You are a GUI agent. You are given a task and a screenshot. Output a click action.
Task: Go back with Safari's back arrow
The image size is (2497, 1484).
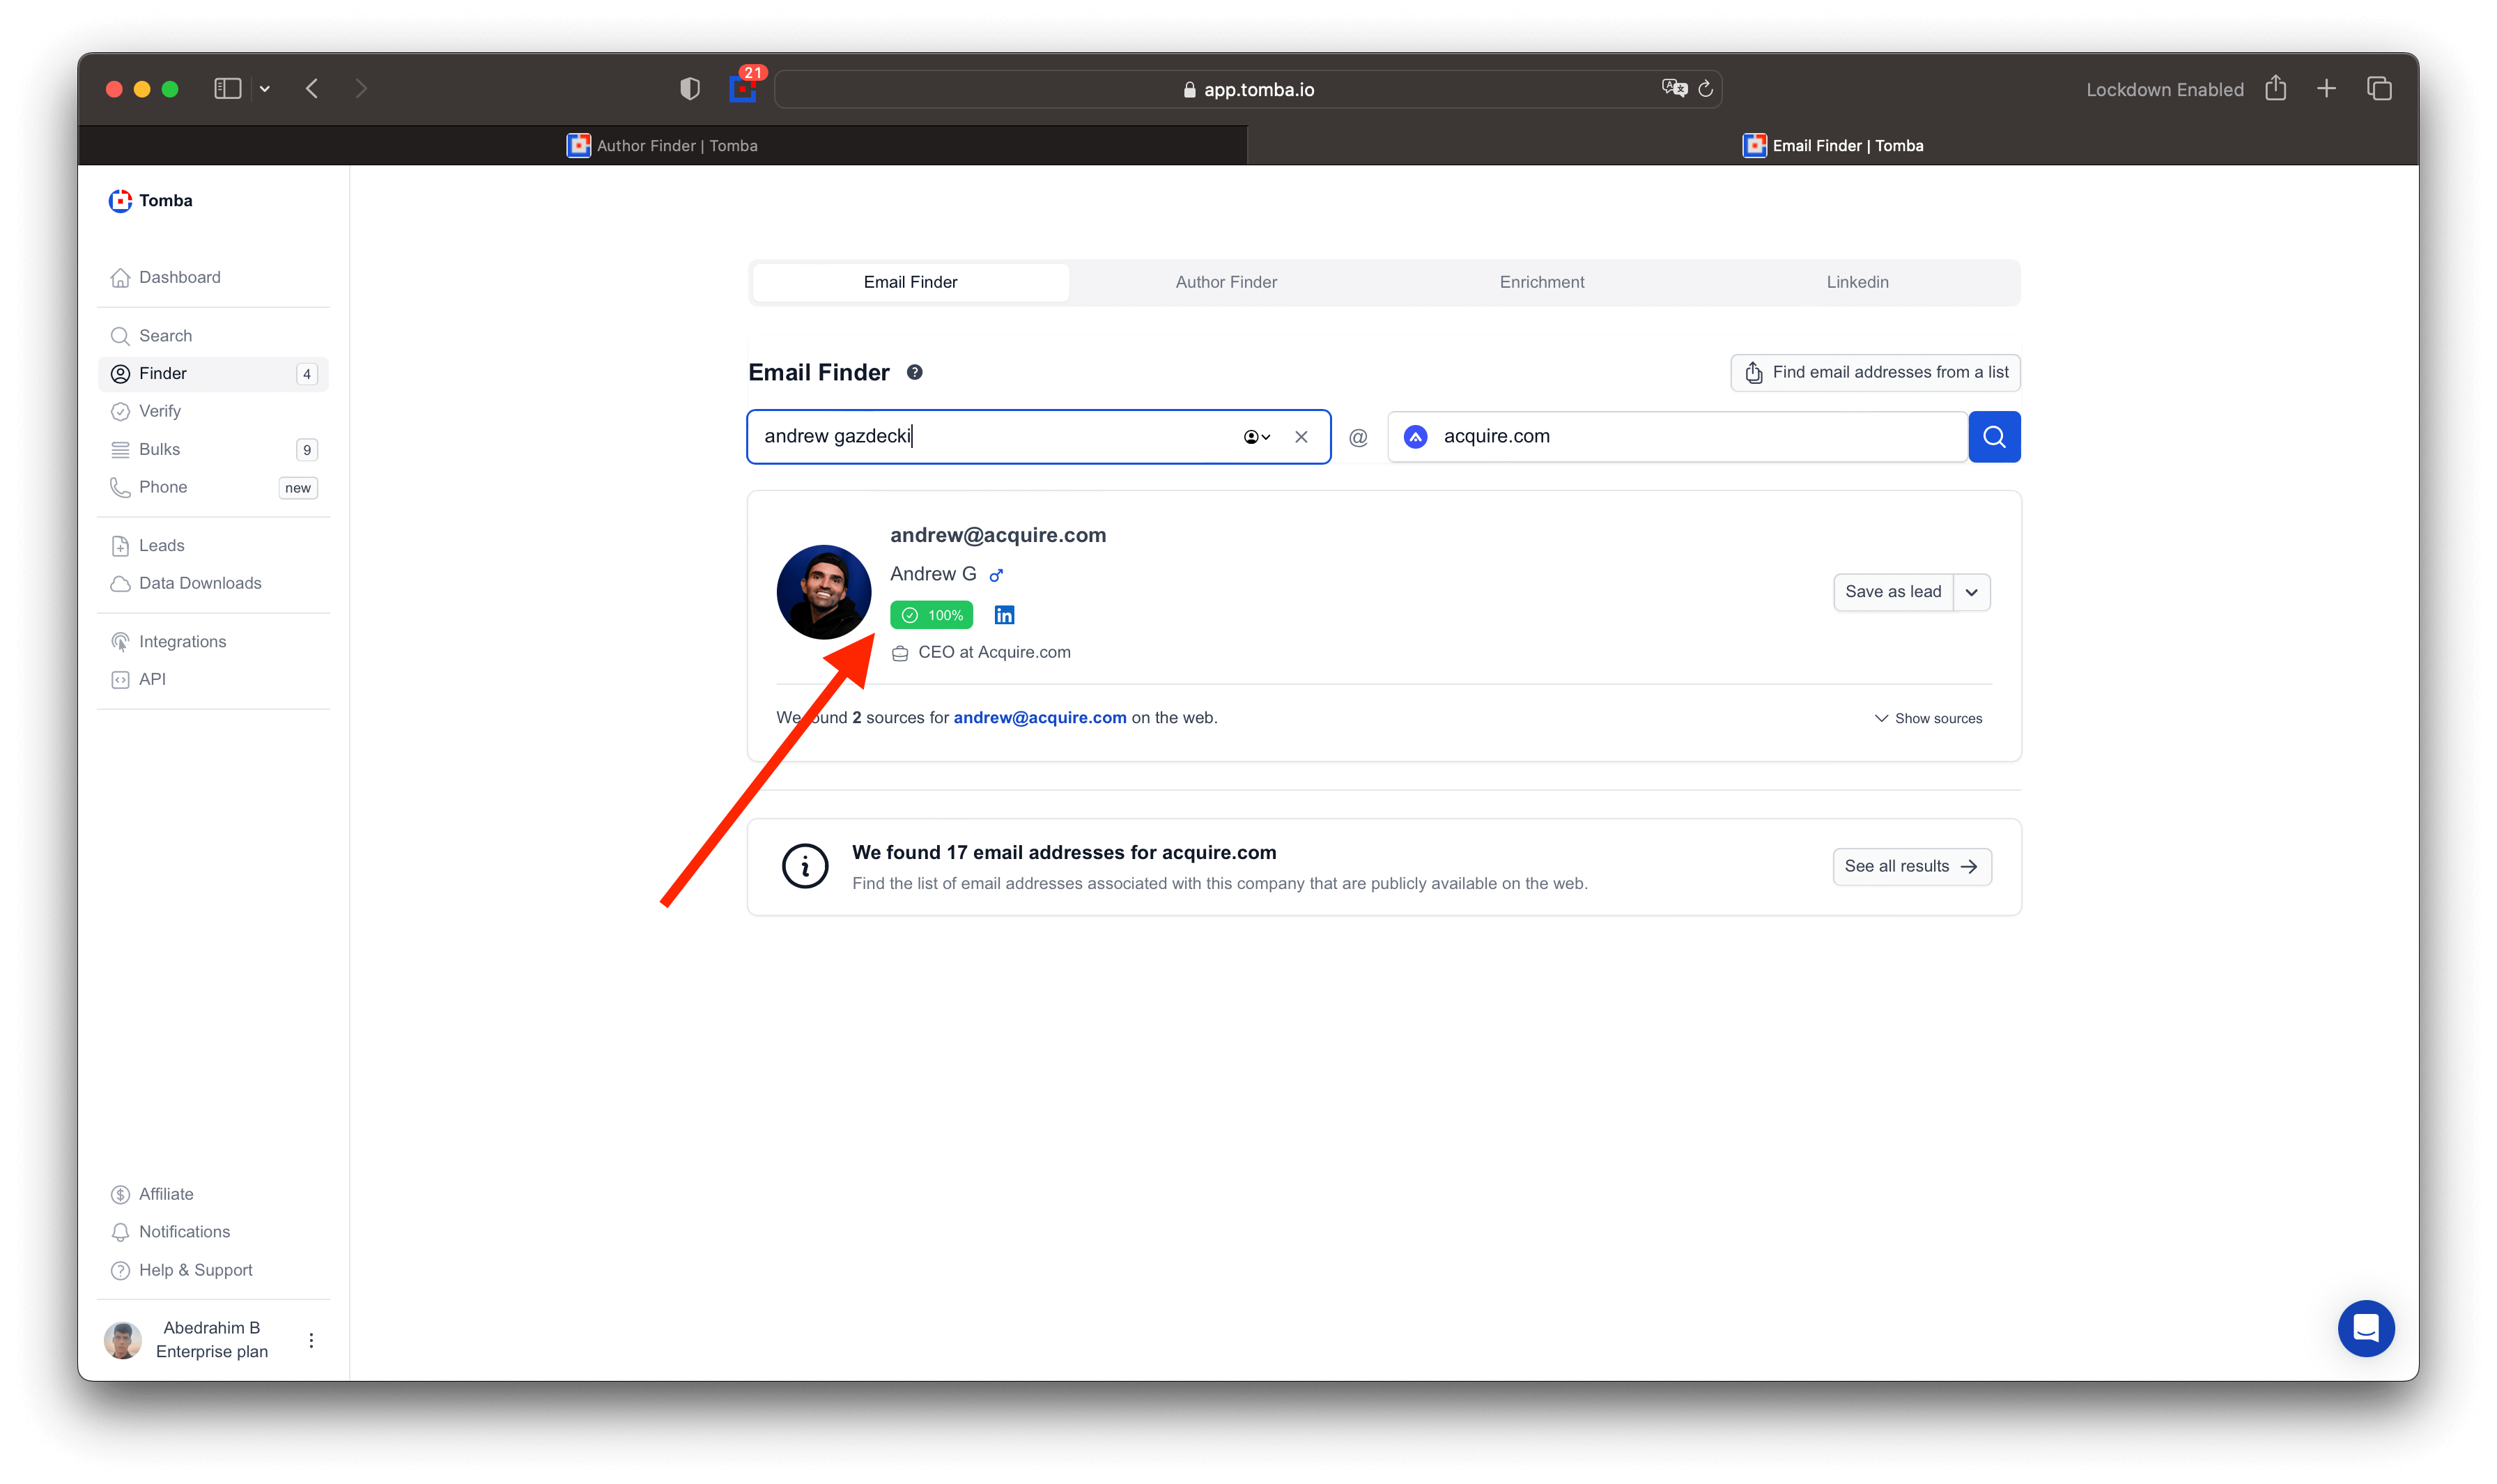coord(312,89)
